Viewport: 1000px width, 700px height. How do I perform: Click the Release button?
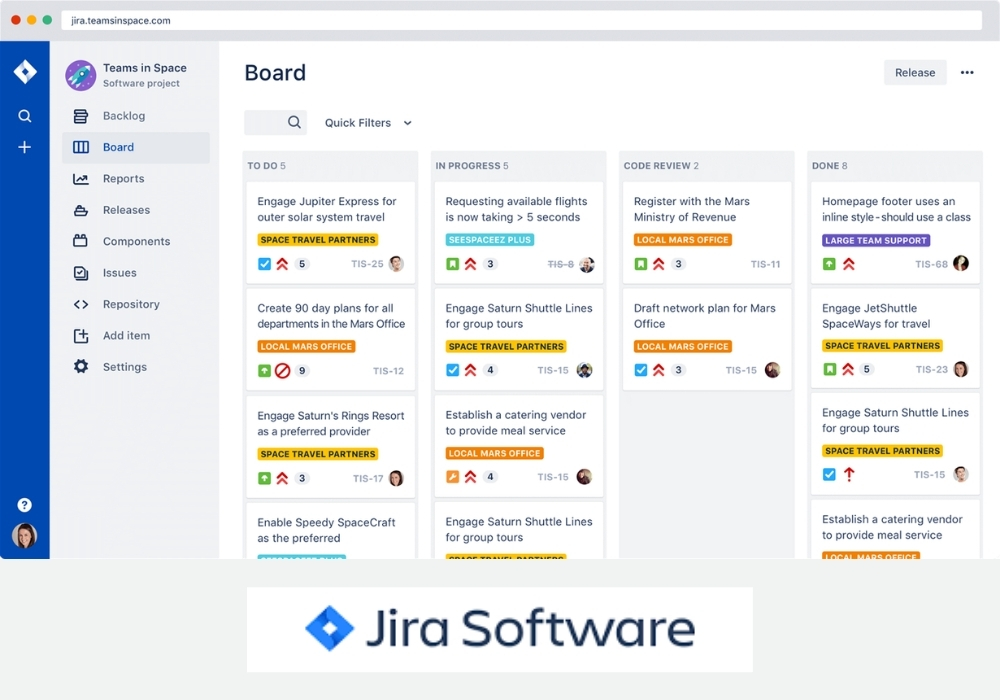(915, 73)
